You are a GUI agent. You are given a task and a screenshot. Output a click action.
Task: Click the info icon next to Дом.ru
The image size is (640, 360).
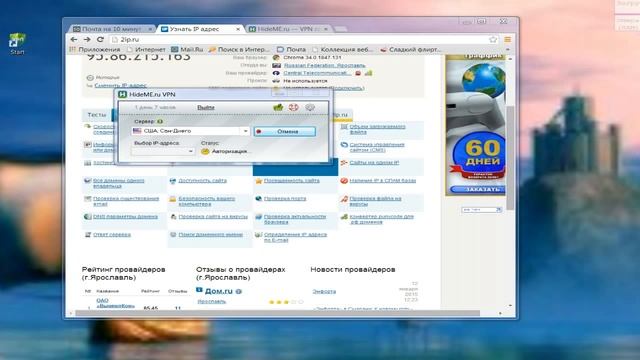(239, 291)
